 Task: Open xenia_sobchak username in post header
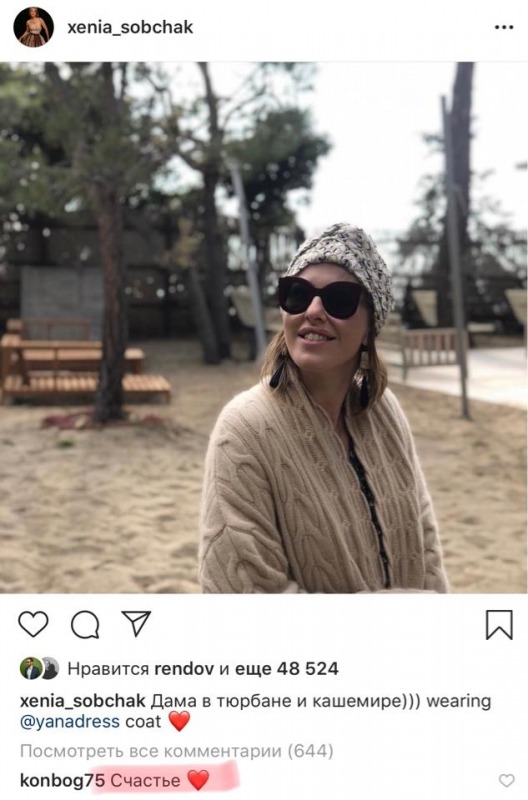point(130,27)
